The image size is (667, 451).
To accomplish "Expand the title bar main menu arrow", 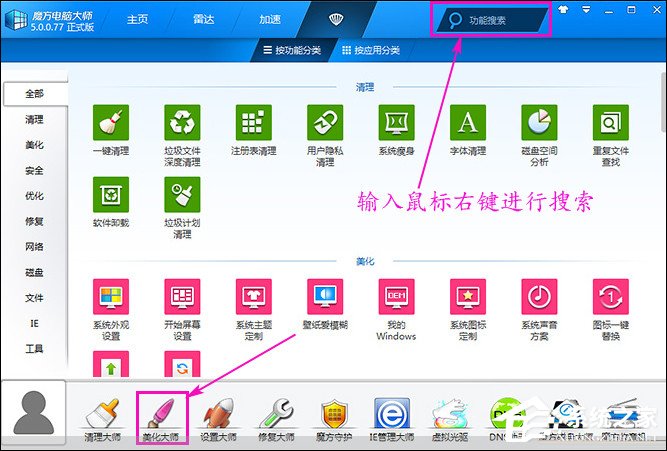I will 586,10.
